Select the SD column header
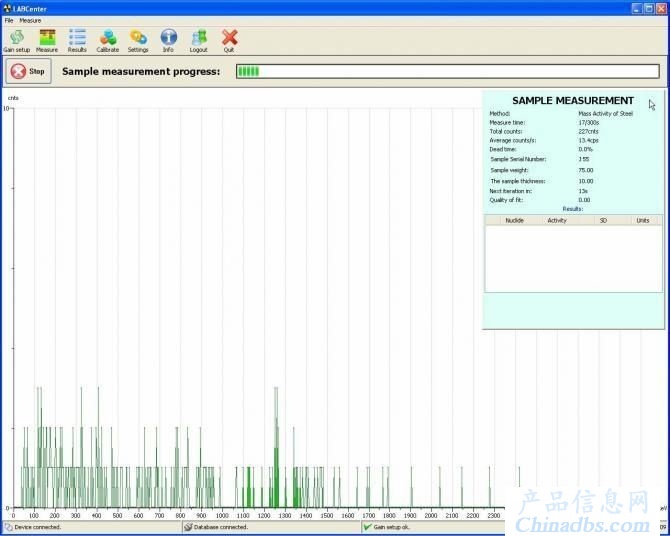 click(603, 221)
